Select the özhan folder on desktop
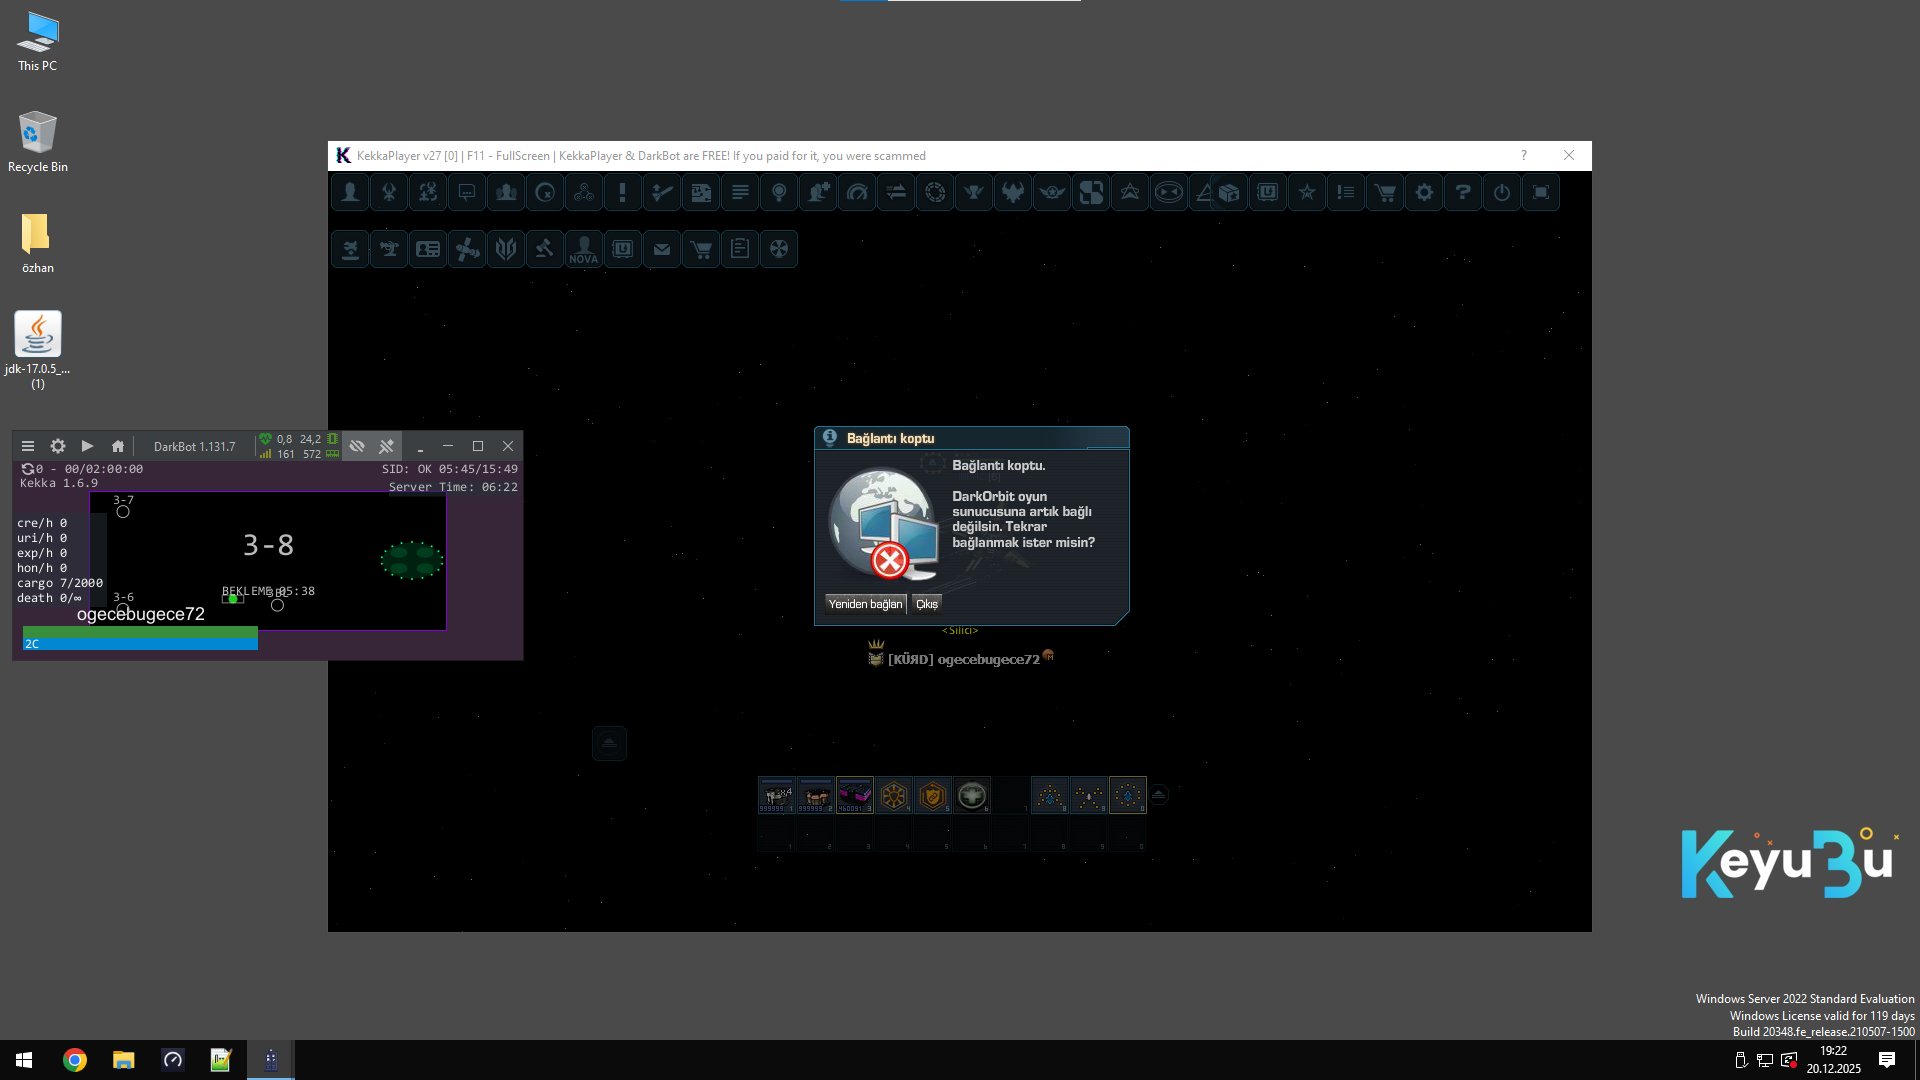Viewport: 1920px width, 1080px height. [x=38, y=243]
